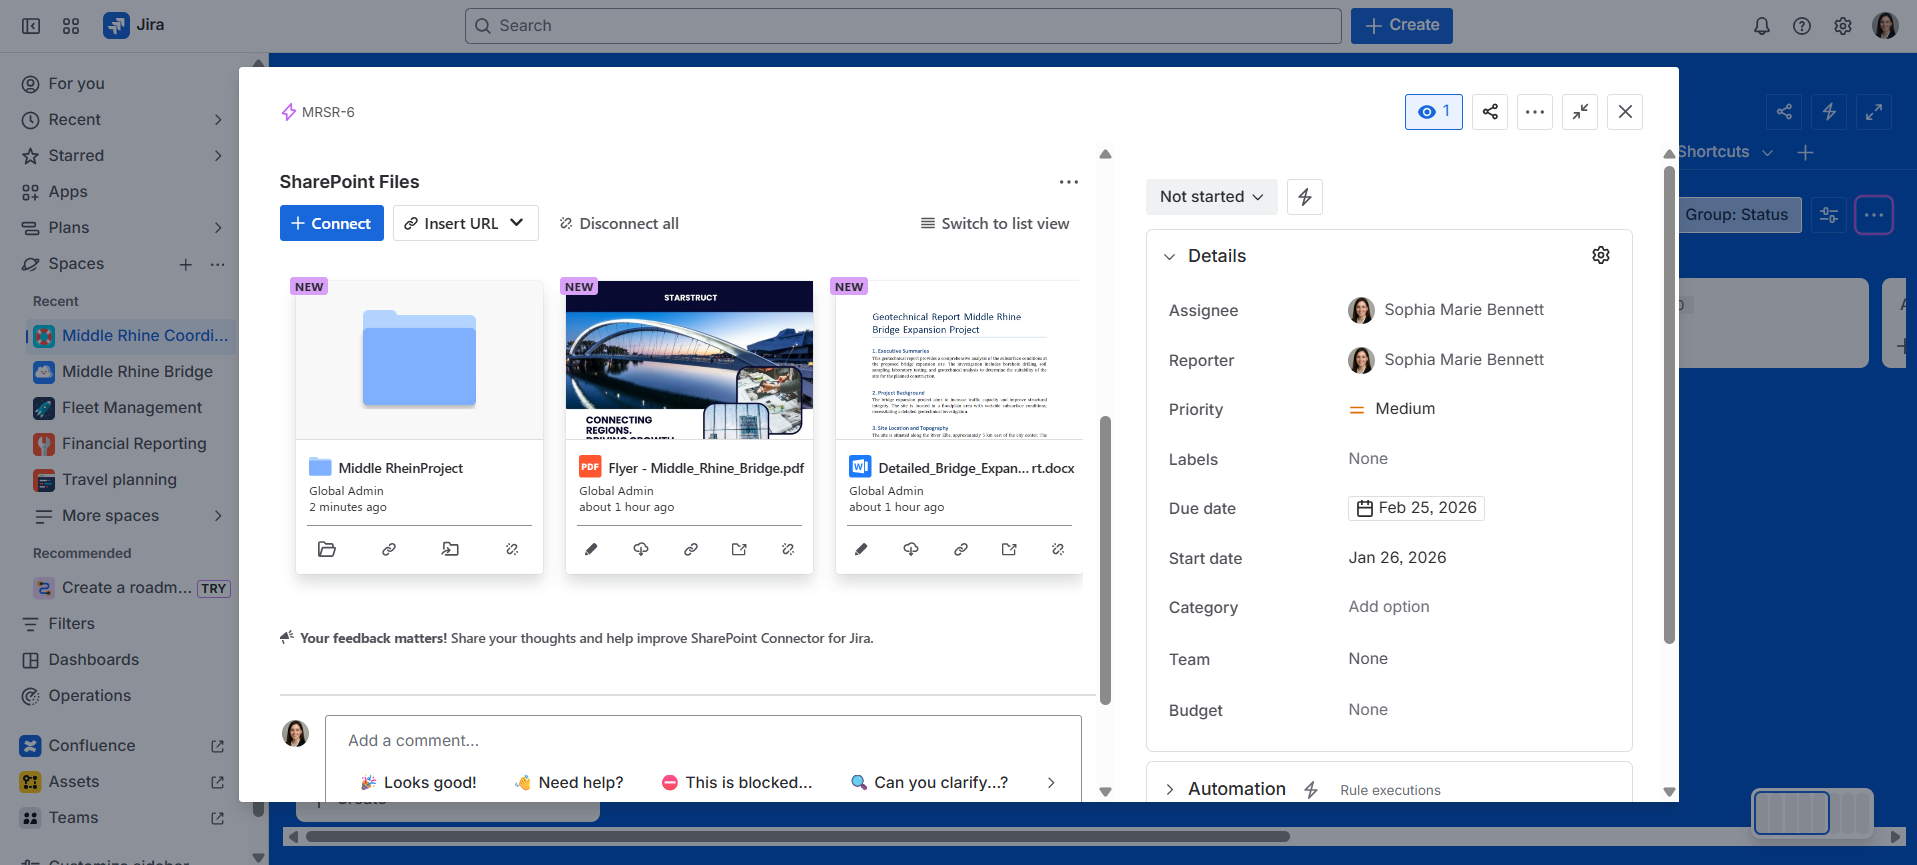Open the Not started status dropdown
Viewport: 1917px width, 865px height.
pyautogui.click(x=1211, y=197)
